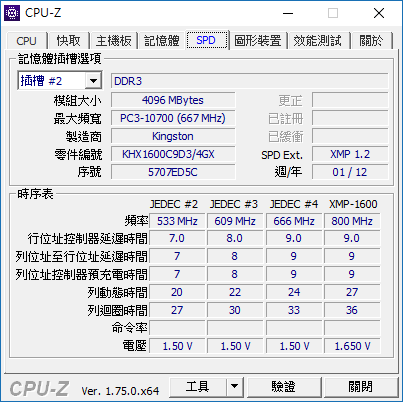This screenshot has height=402, width=403.
Task: Click the 666 MHz frequency cell
Action: 294,221
